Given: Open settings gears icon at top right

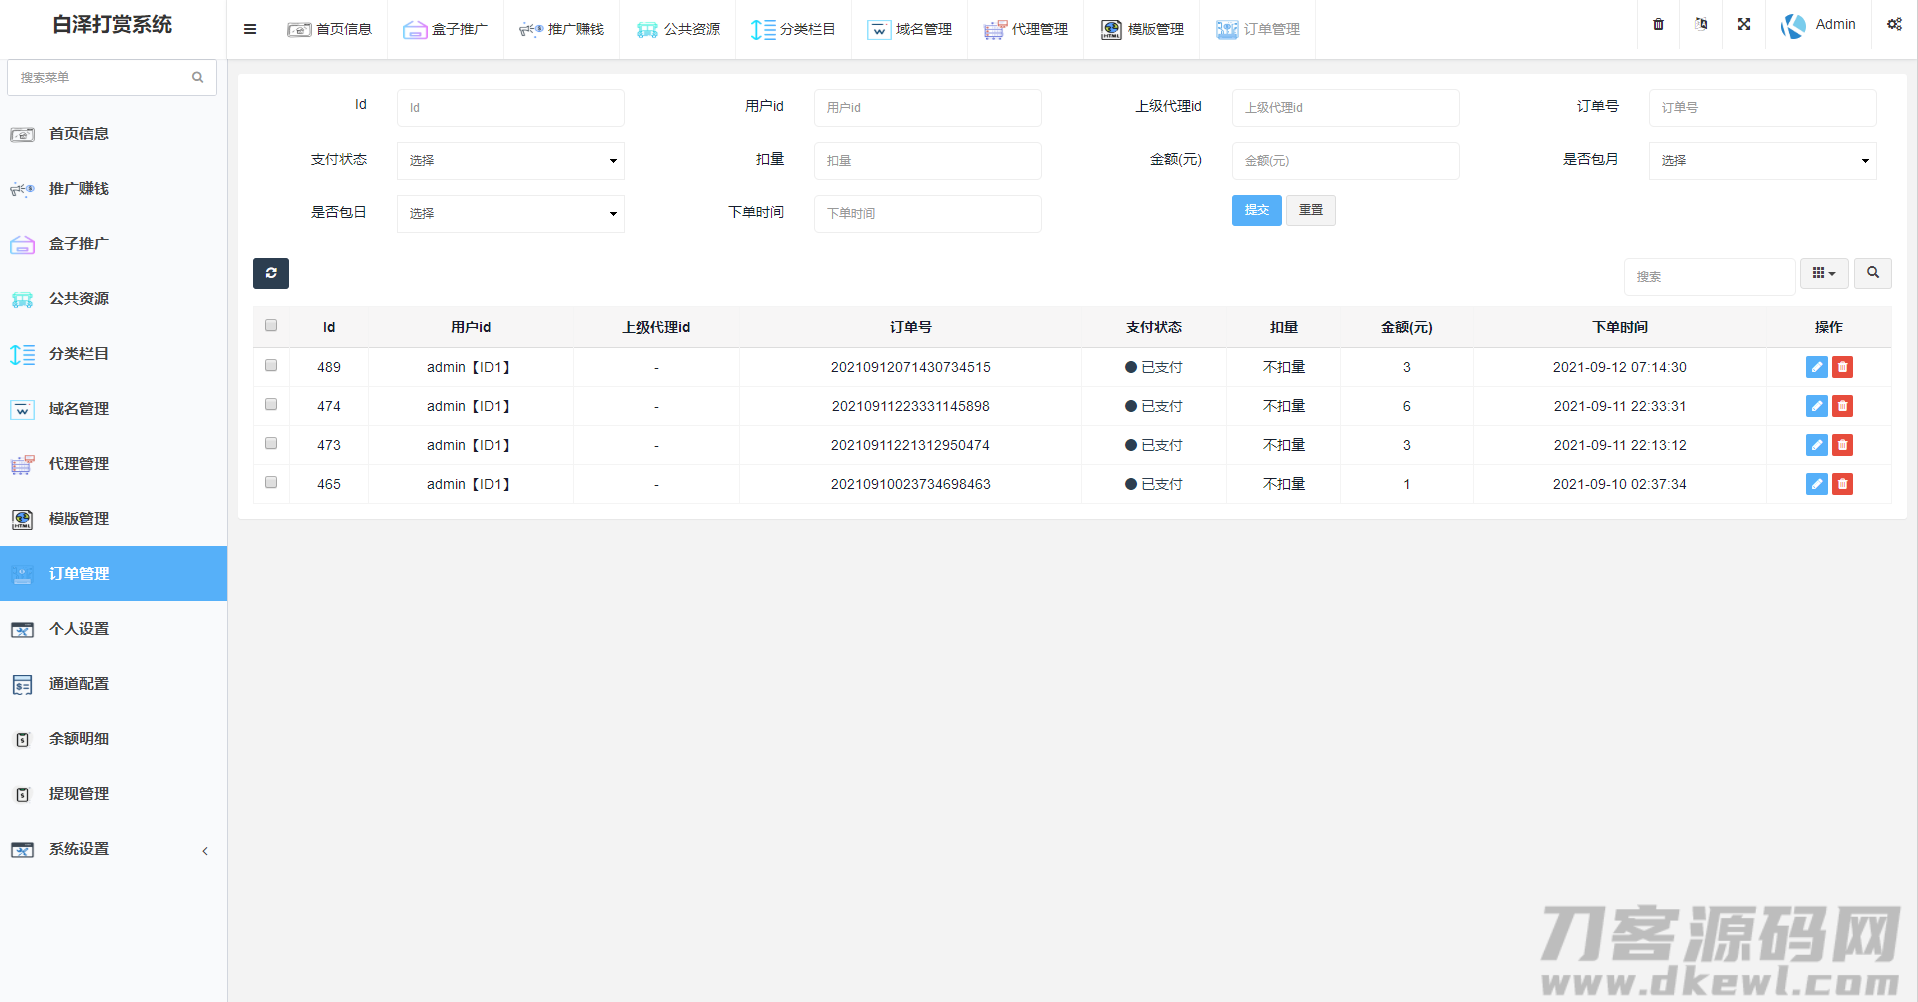Looking at the screenshot, I should [1894, 24].
